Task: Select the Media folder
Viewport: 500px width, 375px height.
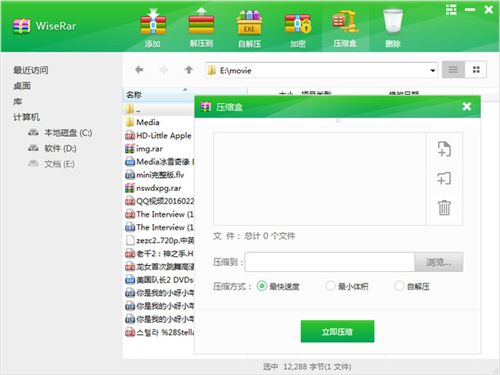Action: [143, 122]
